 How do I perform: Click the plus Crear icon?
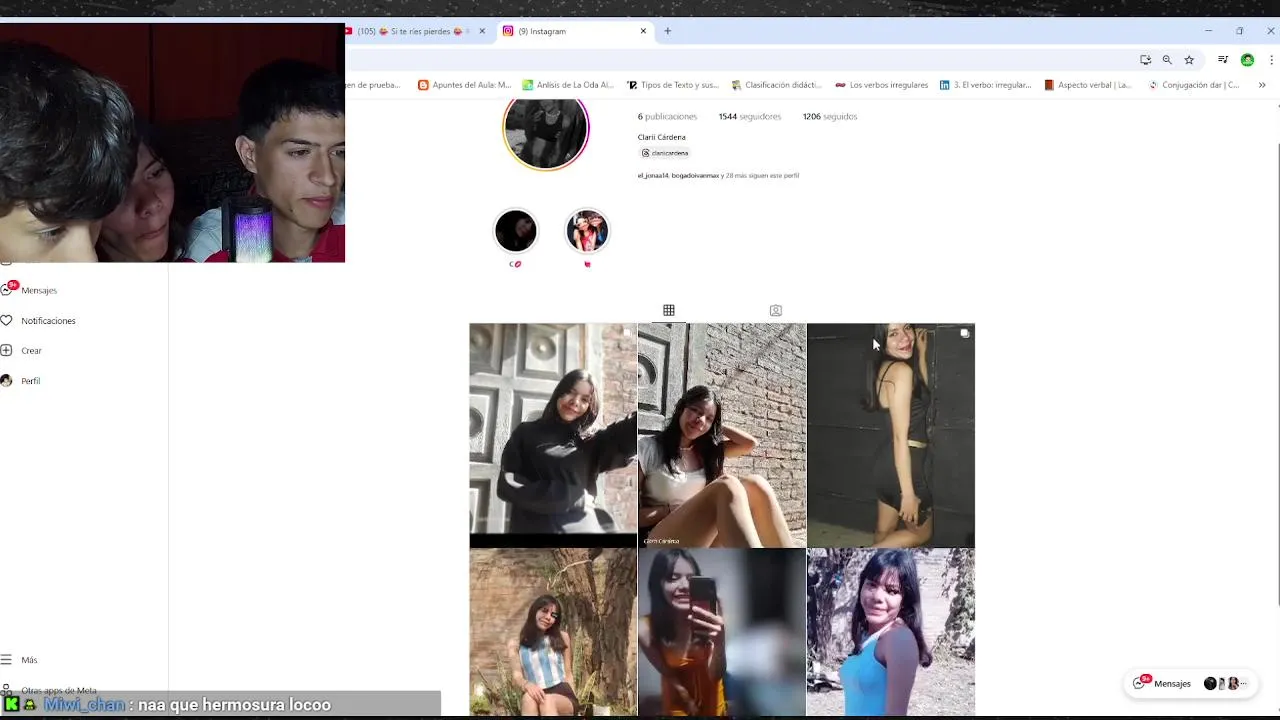click(6, 351)
